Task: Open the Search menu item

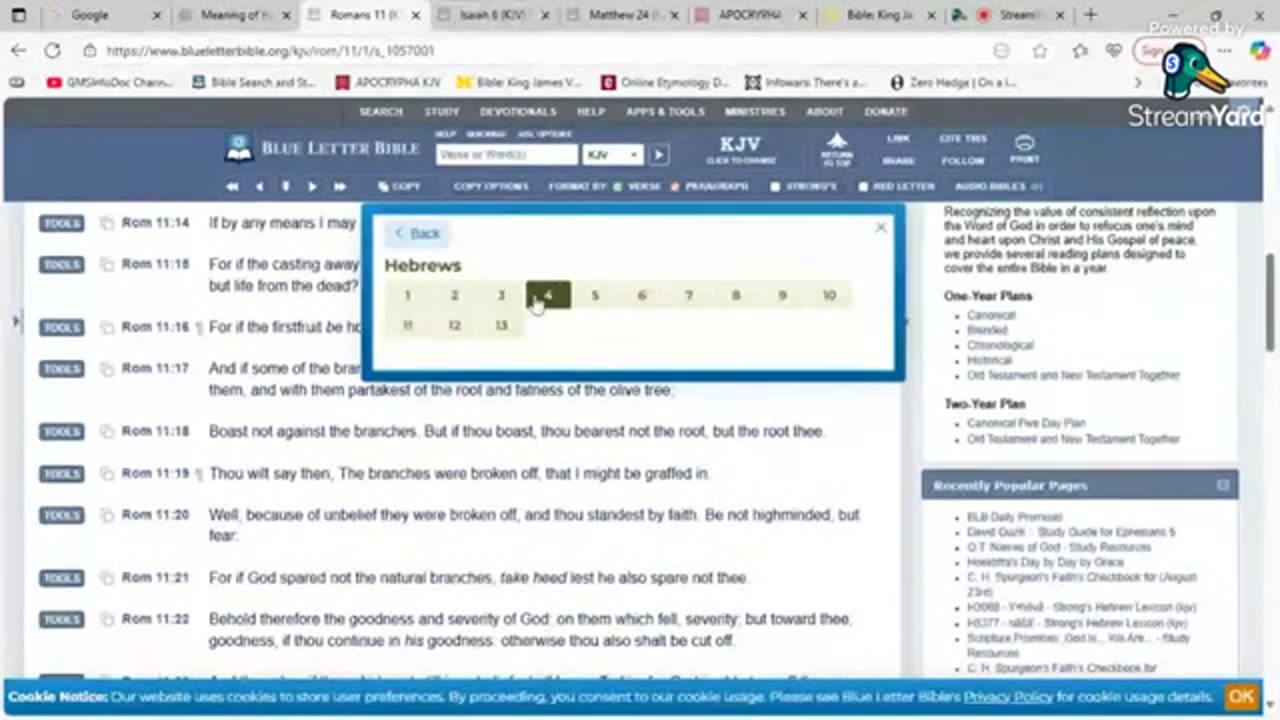Action: 381,112
